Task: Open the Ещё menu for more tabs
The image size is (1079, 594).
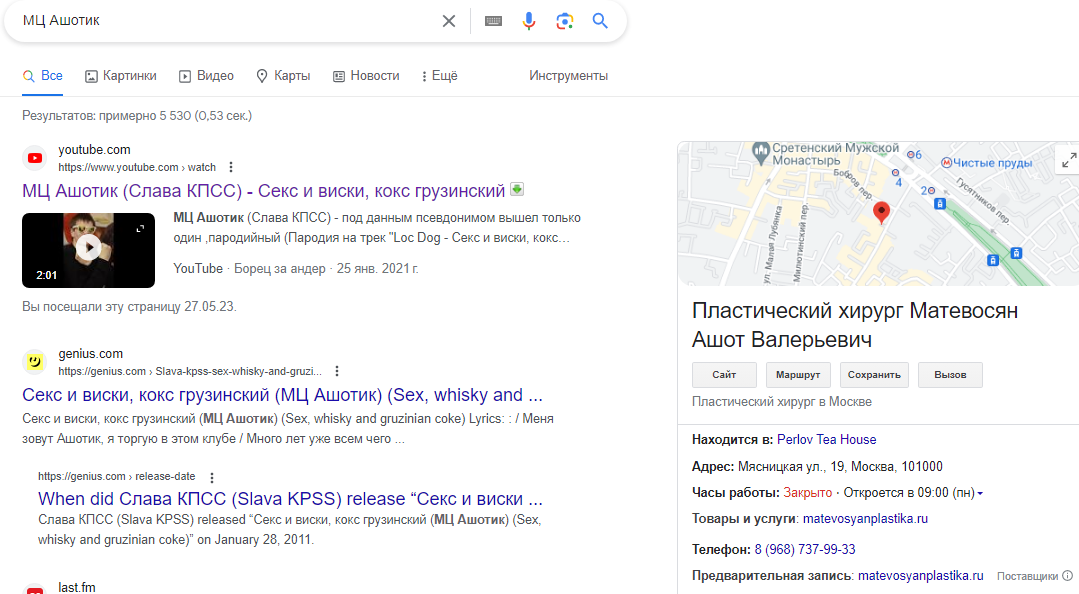Action: (440, 76)
